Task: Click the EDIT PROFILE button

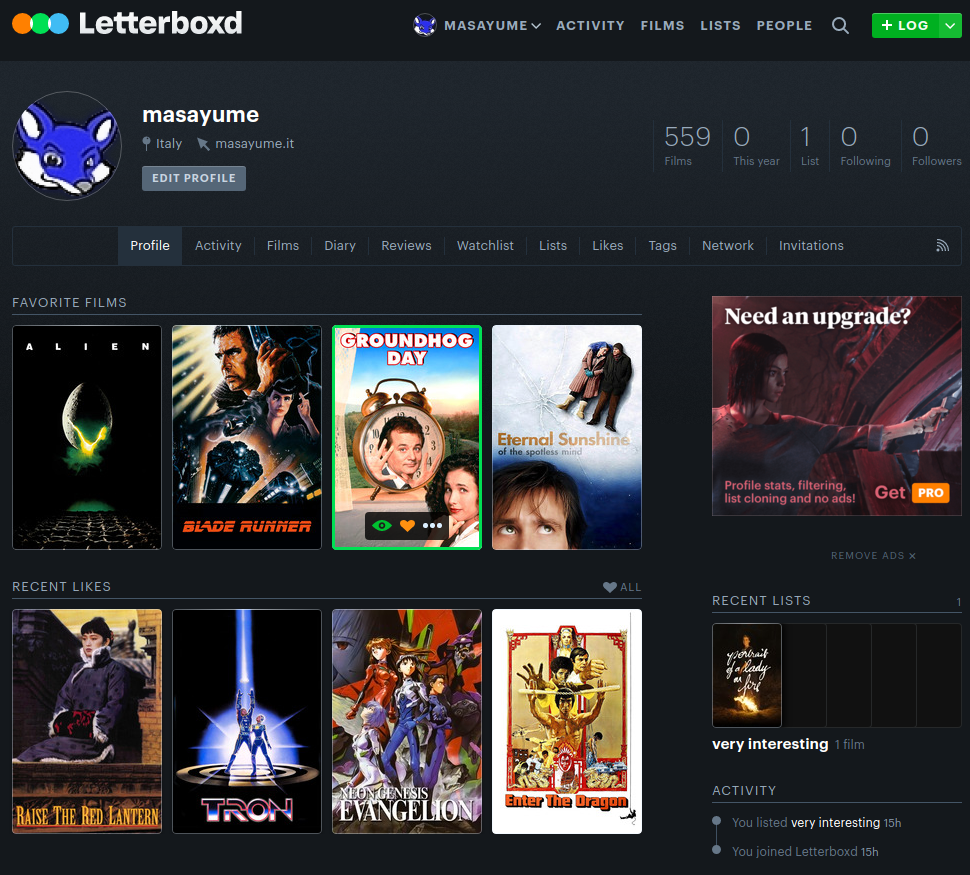Action: click(x=194, y=178)
